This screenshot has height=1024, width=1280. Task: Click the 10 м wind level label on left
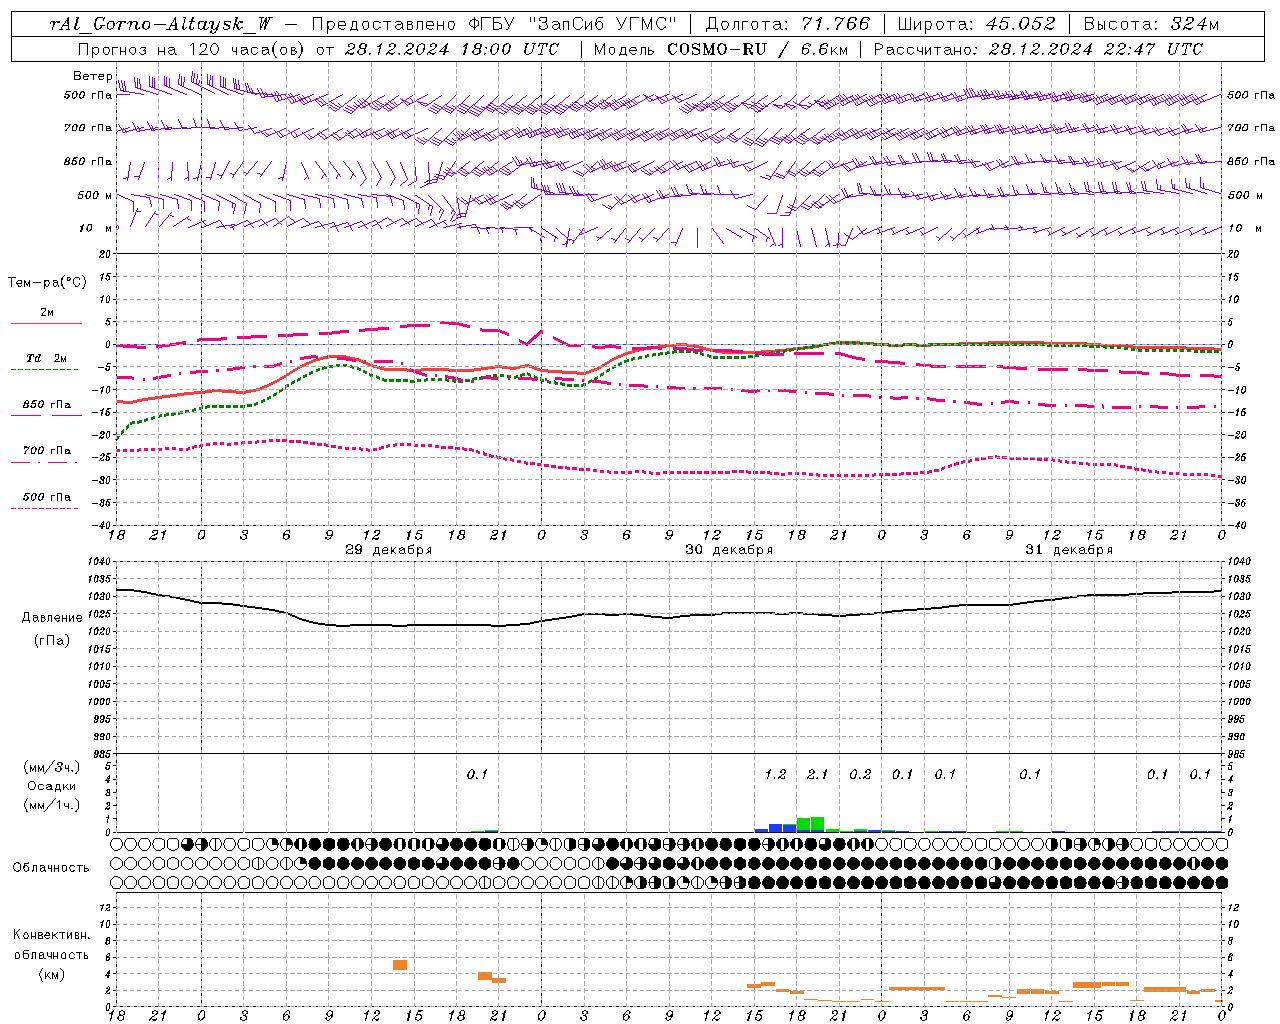pos(96,228)
